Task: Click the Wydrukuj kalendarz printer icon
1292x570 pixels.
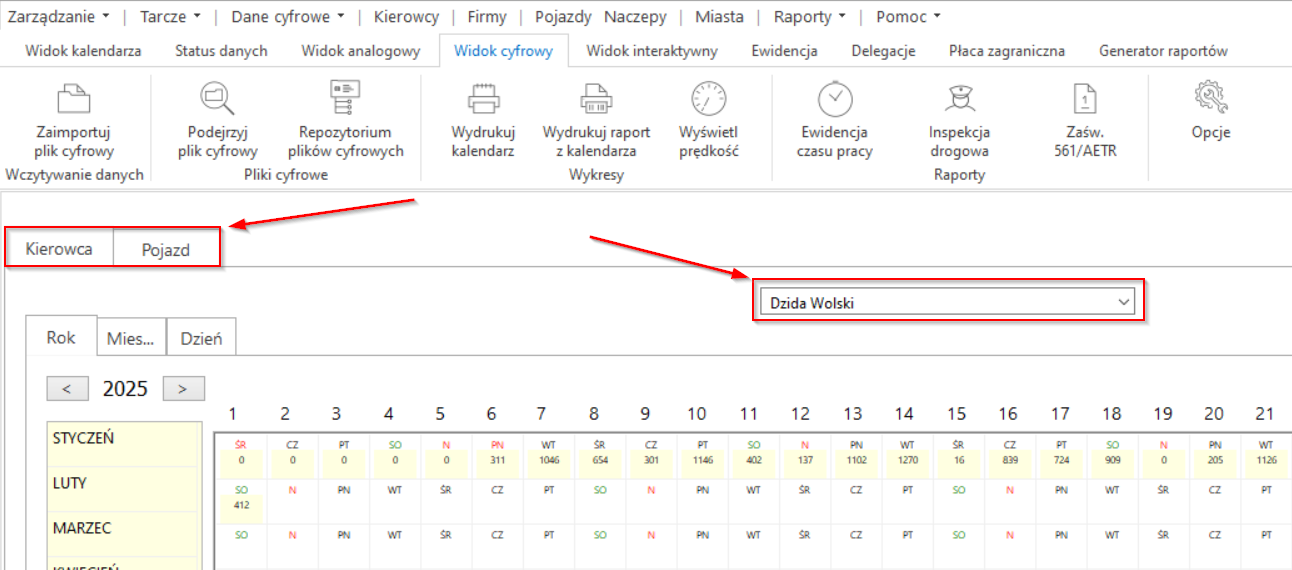Action: click(x=483, y=99)
